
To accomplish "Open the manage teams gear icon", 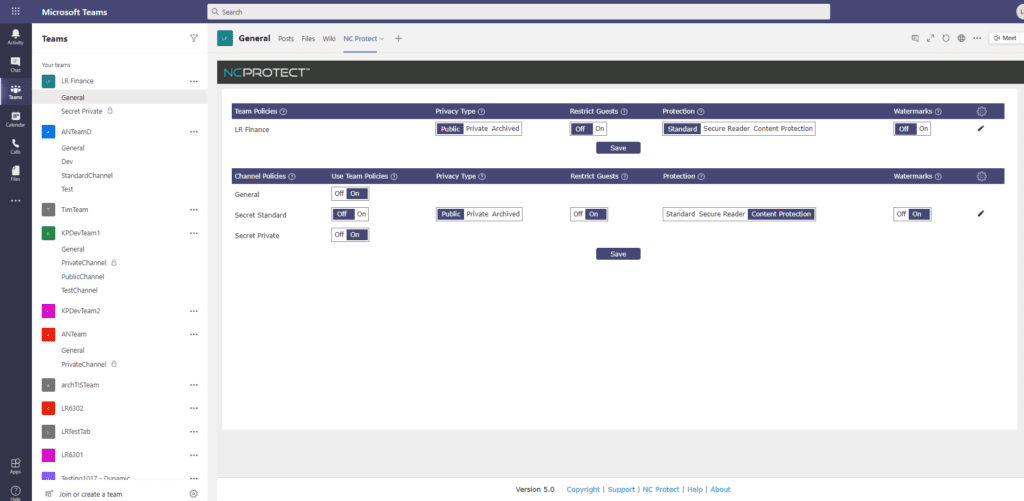I will (193, 494).
